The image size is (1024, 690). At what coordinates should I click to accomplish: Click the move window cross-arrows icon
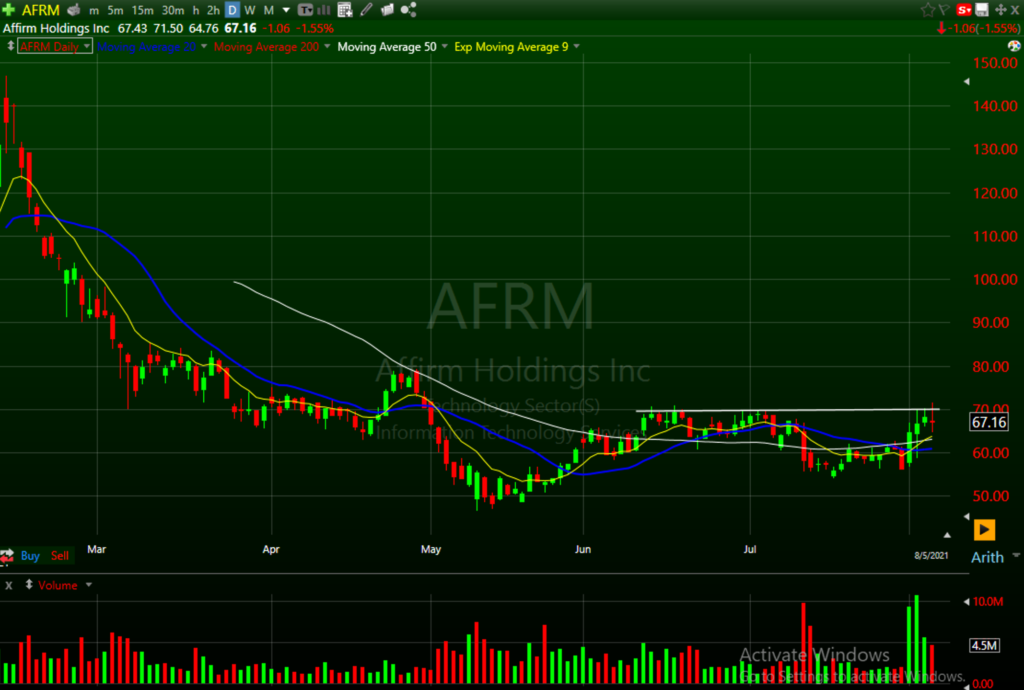pos(1000,10)
